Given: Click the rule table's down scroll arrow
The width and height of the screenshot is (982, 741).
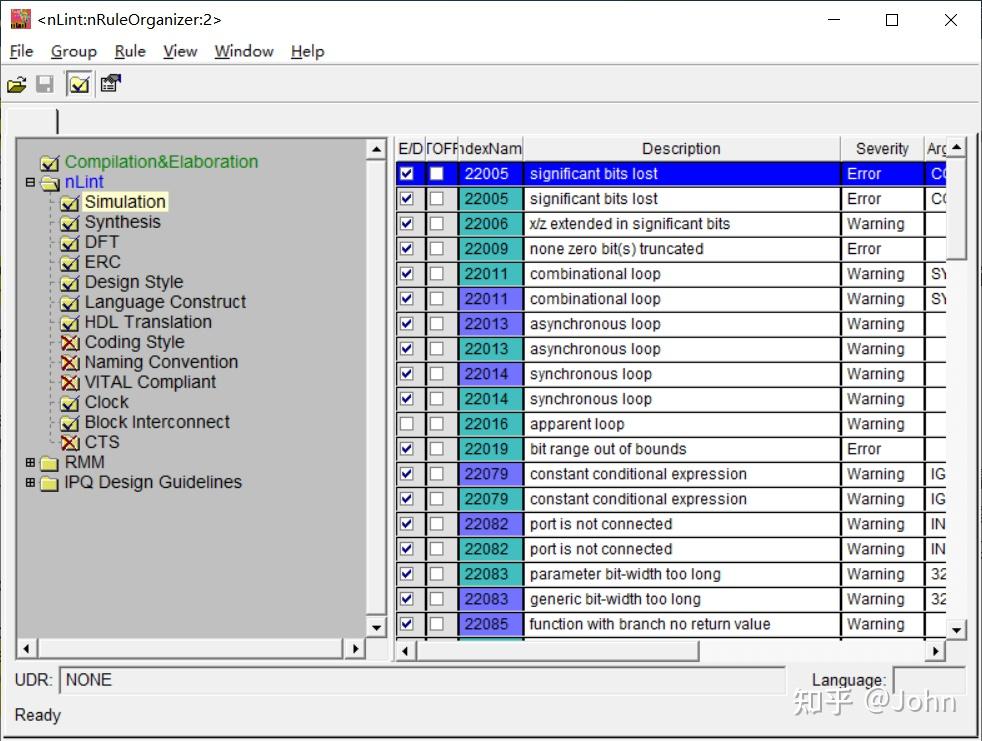Looking at the screenshot, I should (956, 629).
